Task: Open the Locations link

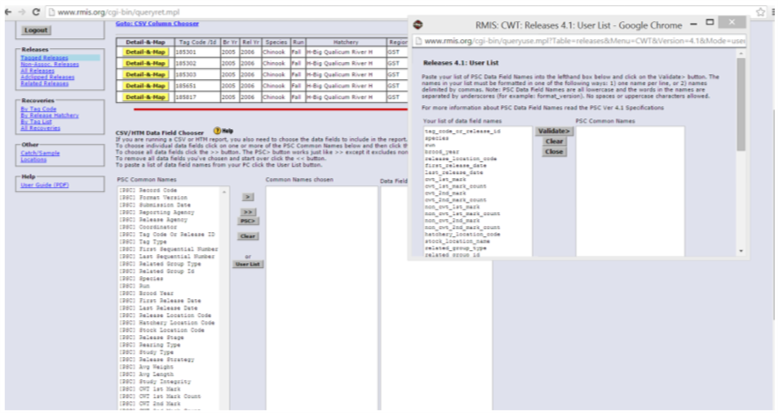Action: click(x=34, y=159)
